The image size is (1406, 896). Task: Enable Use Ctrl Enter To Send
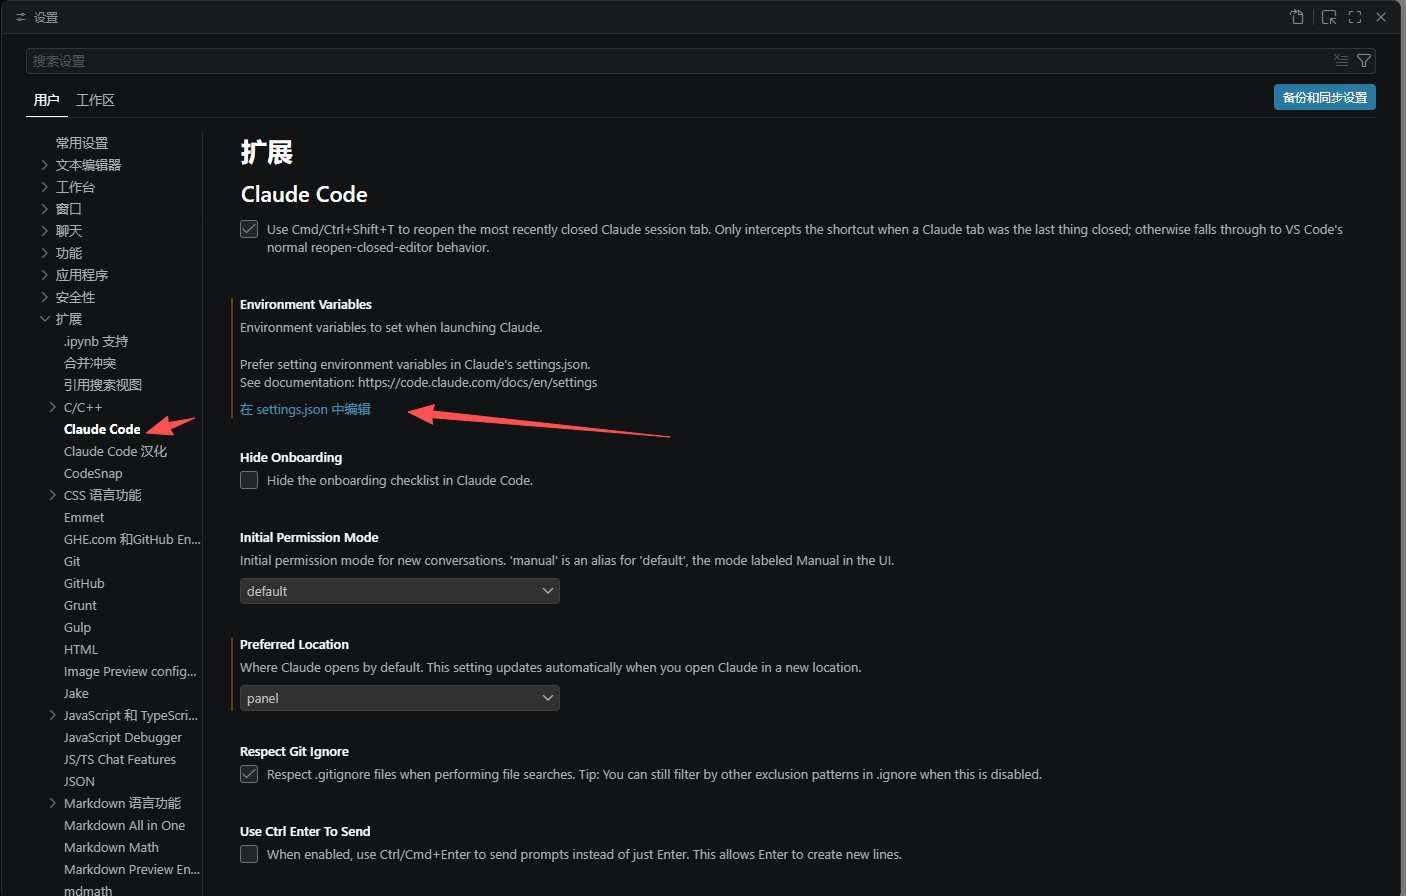click(x=249, y=854)
